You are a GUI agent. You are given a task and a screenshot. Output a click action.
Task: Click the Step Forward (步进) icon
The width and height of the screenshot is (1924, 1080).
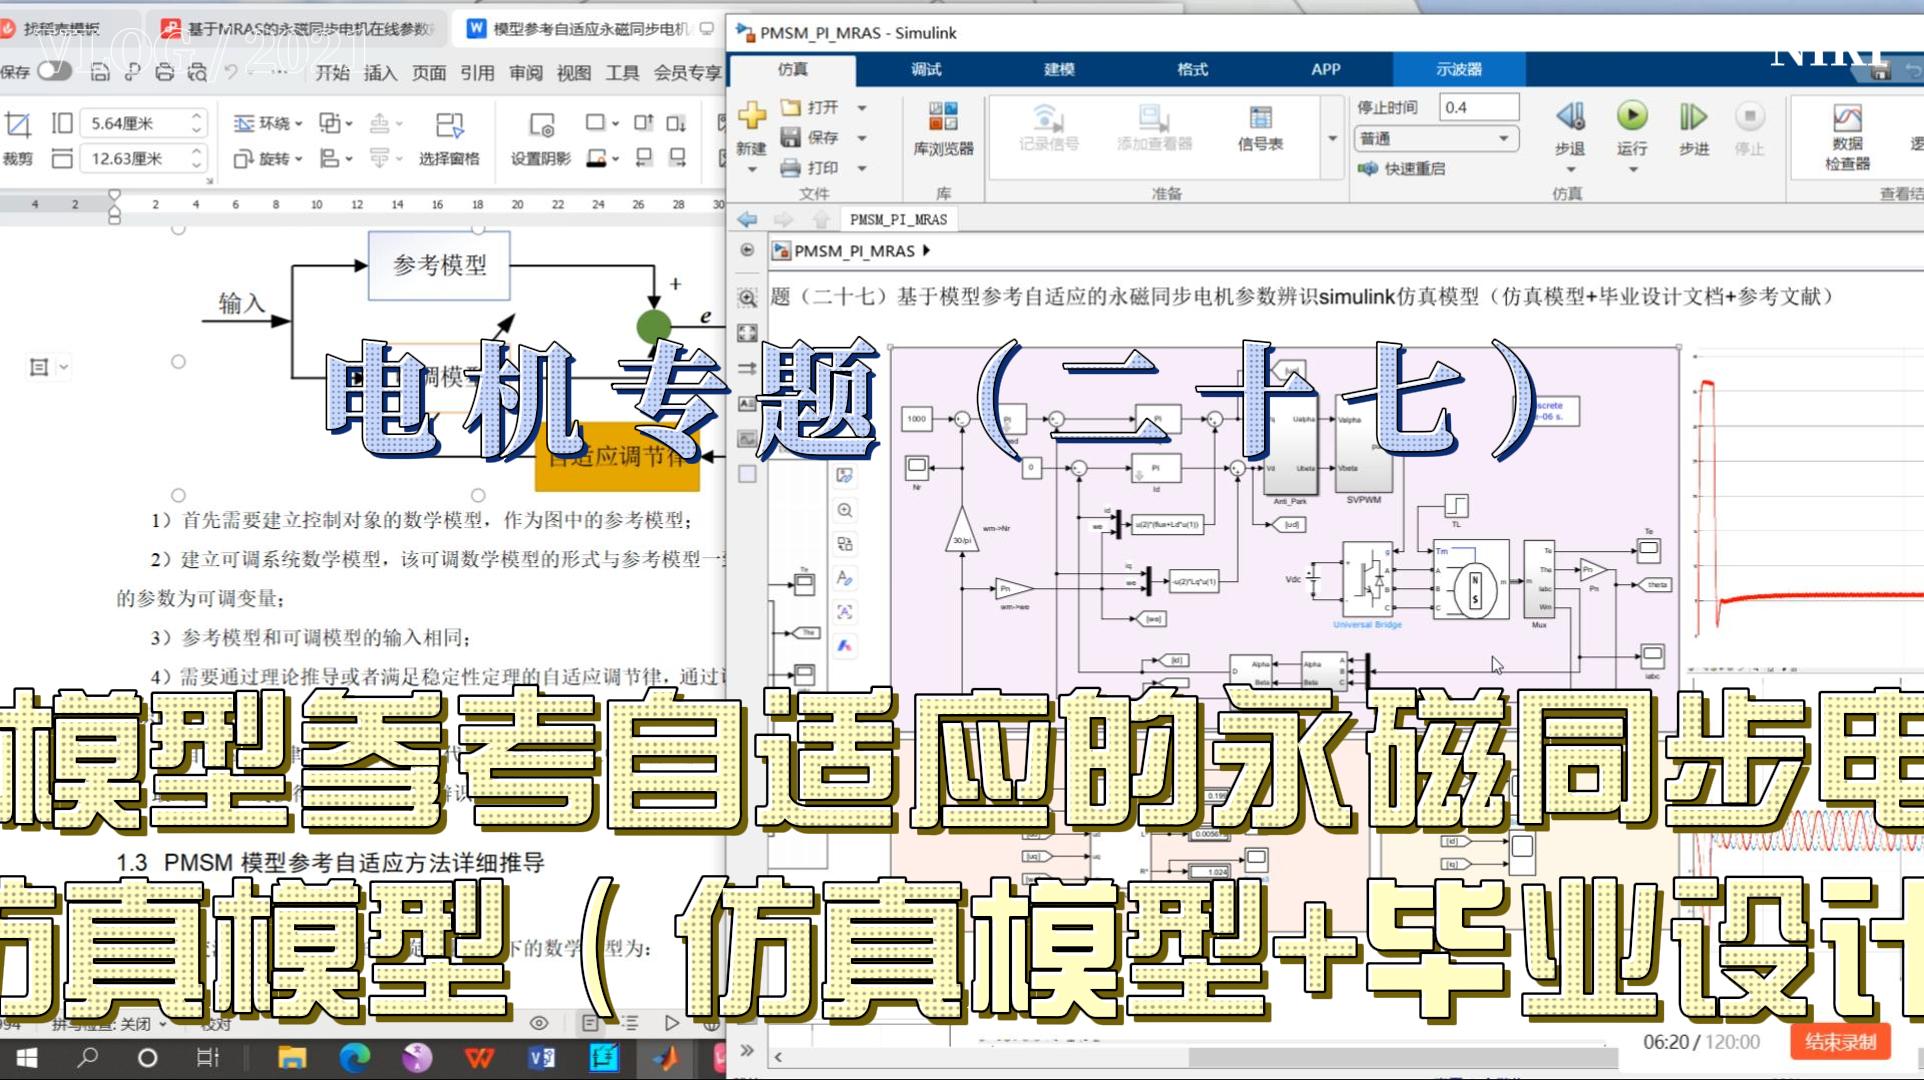(x=1693, y=117)
